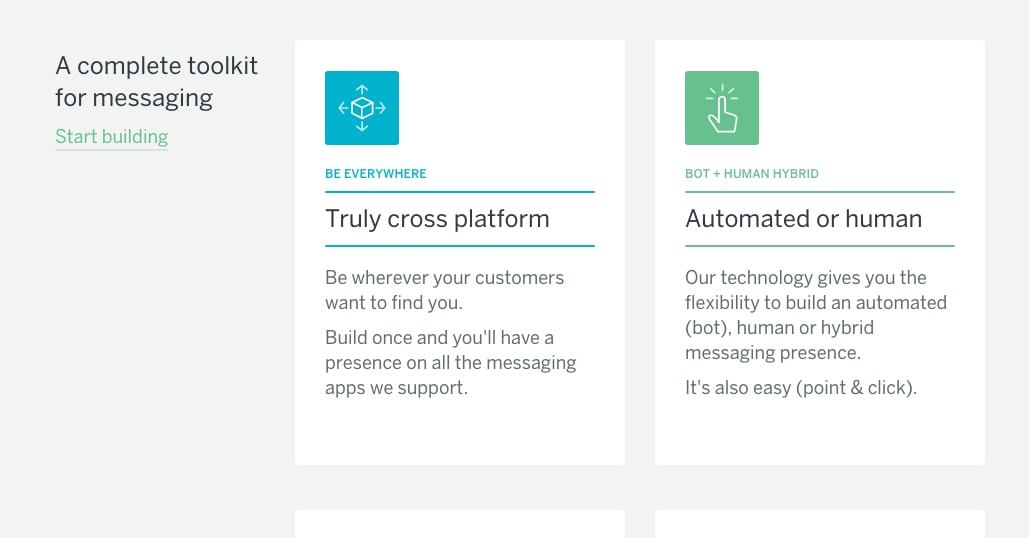
Task: Click the teal divider below Truly cross platform
Action: click(x=460, y=246)
